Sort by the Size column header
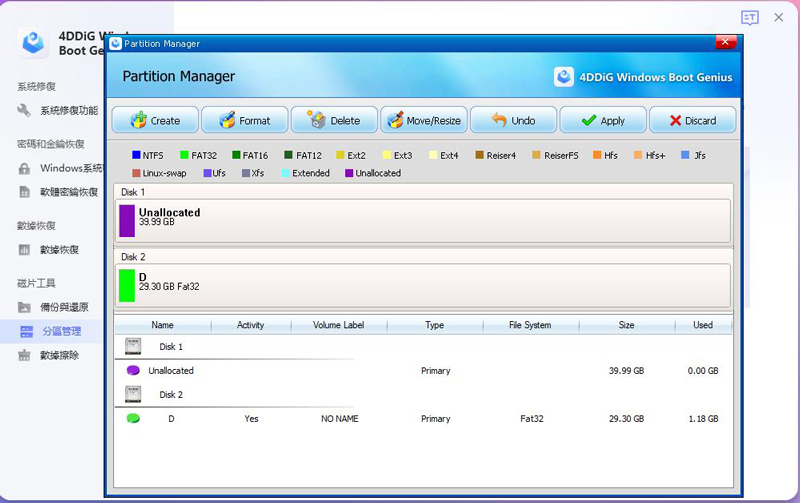Image resolution: width=800 pixels, height=503 pixels. click(626, 325)
